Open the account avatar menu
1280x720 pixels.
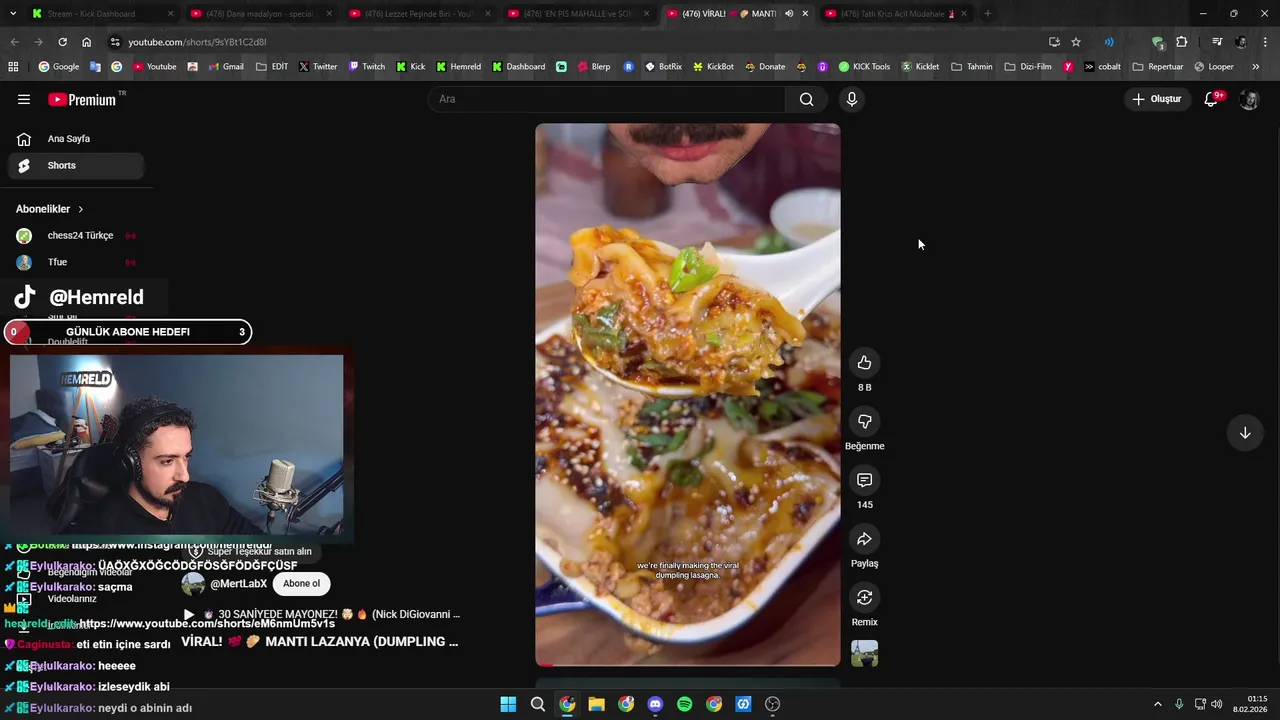1249,99
